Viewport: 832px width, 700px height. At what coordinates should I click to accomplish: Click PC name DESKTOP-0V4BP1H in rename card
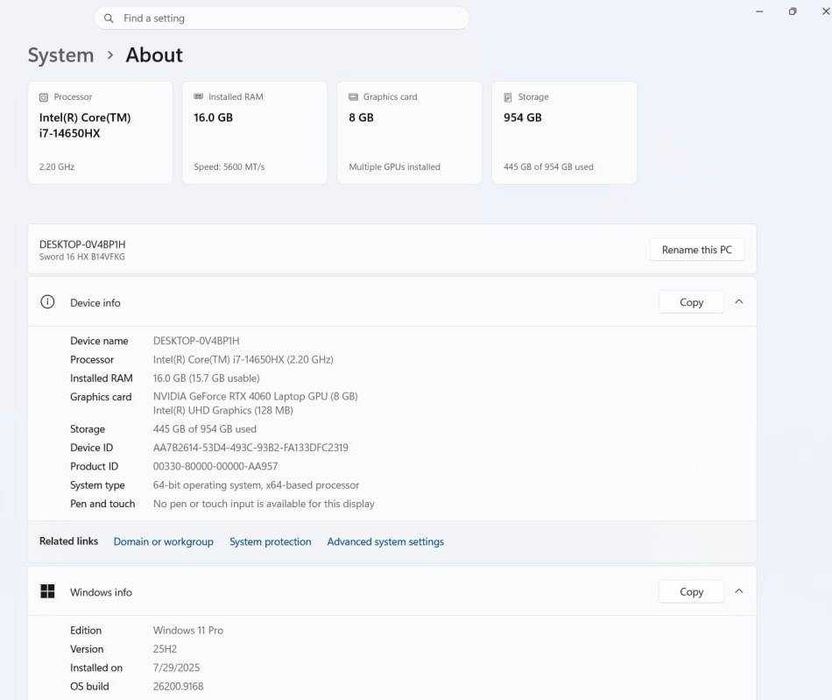pyautogui.click(x=82, y=244)
